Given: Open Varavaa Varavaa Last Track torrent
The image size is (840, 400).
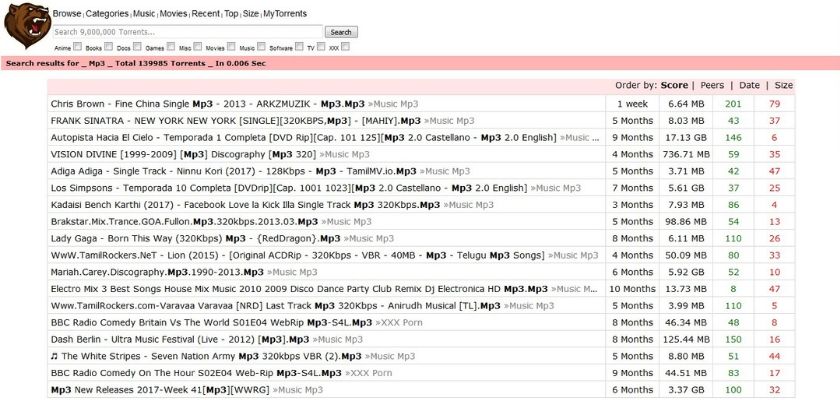Looking at the screenshot, I should tap(276, 306).
